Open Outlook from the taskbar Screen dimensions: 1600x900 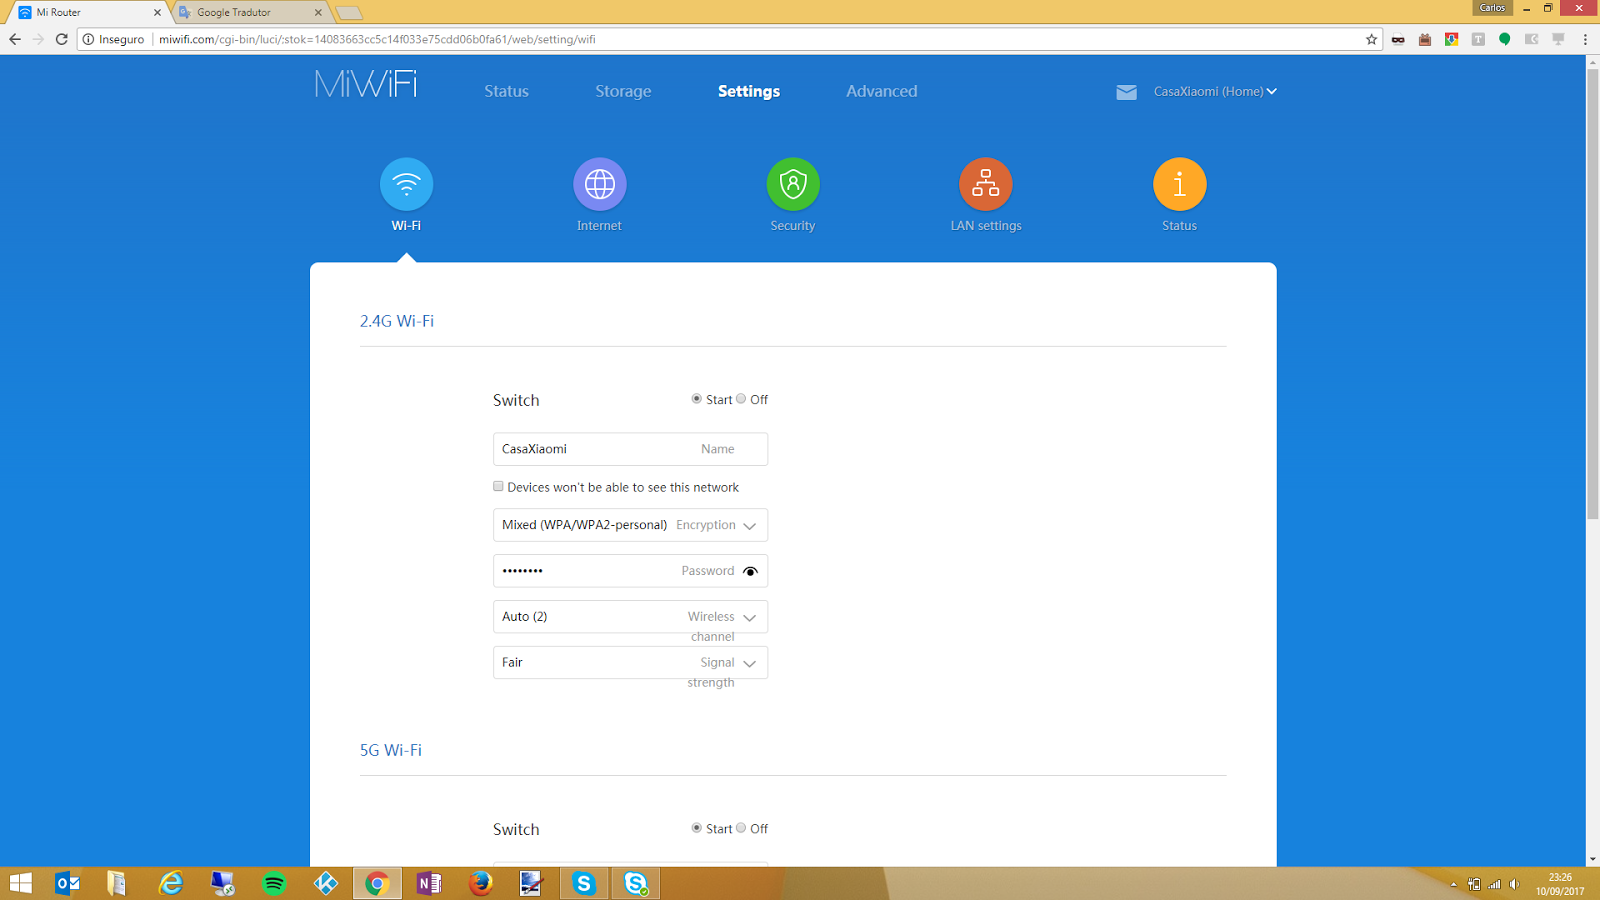coord(67,883)
